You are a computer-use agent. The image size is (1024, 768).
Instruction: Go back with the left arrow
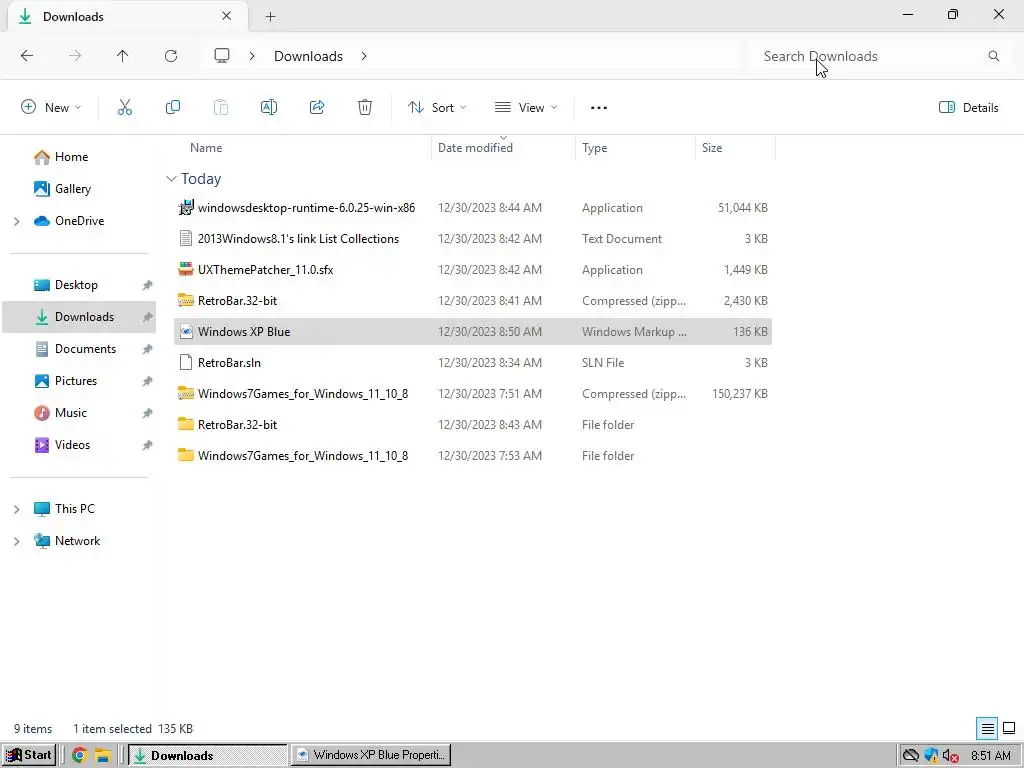27,56
